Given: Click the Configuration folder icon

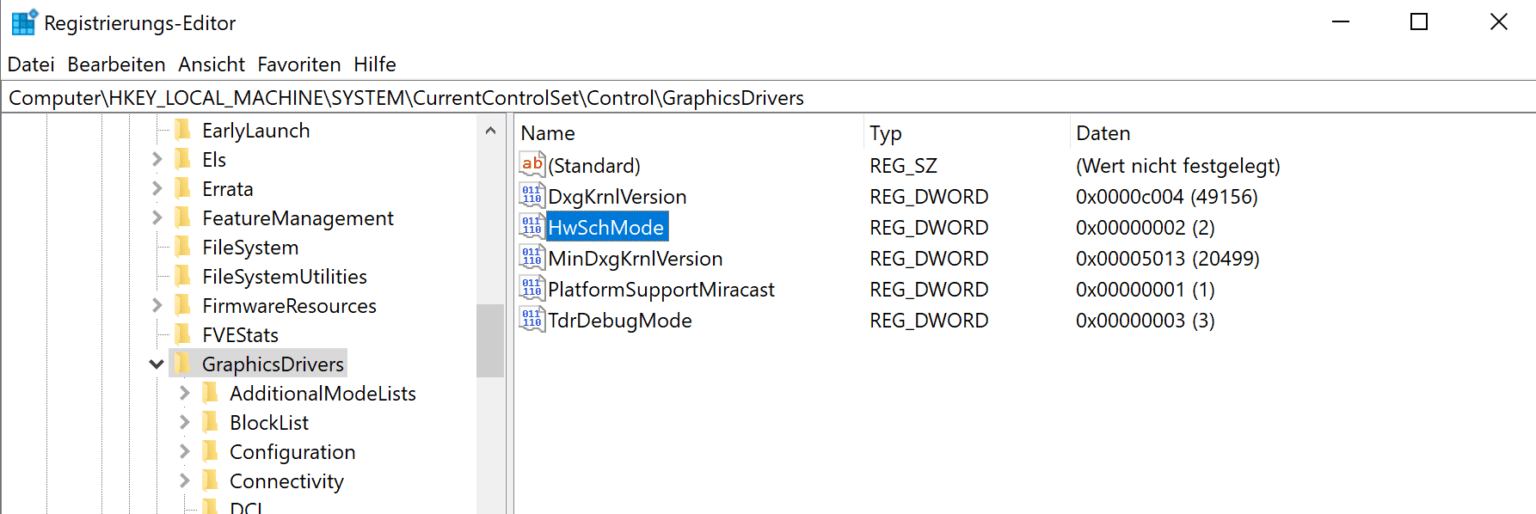Looking at the screenshot, I should 210,451.
